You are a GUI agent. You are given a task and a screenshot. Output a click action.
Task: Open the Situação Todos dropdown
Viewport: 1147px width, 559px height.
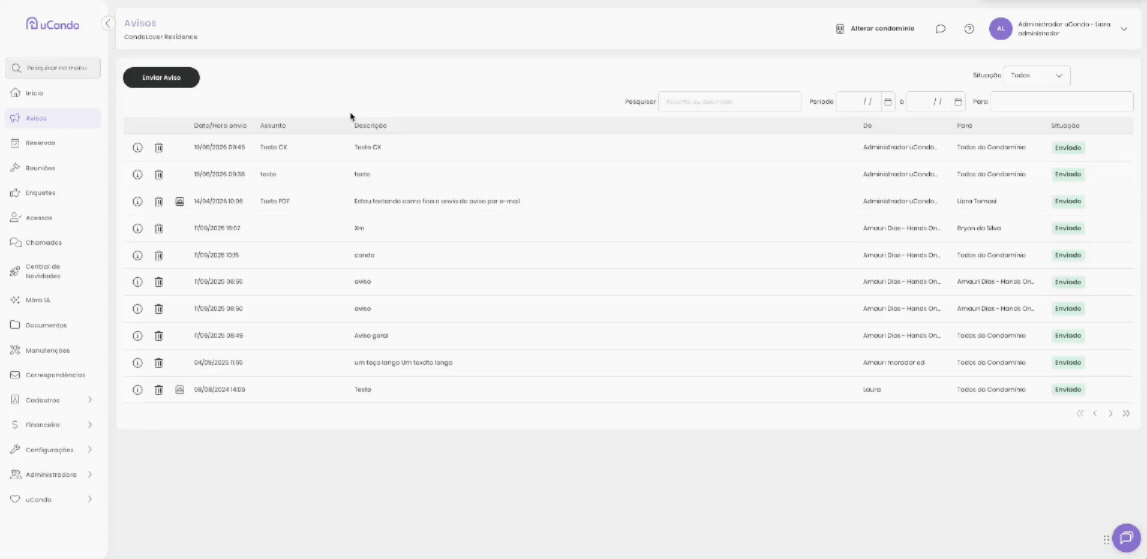1037,75
